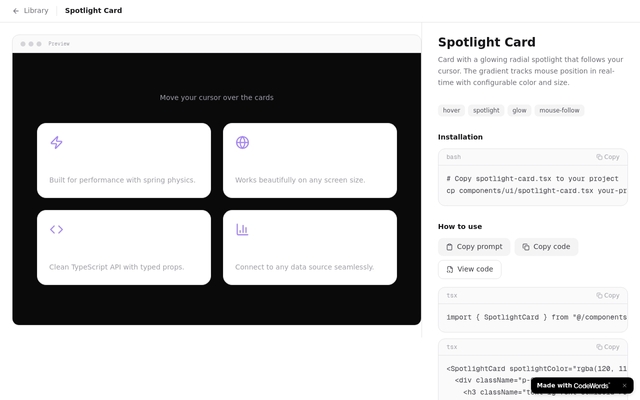Copy the bash installation snippet
This screenshot has width=640, height=400.
(608, 157)
